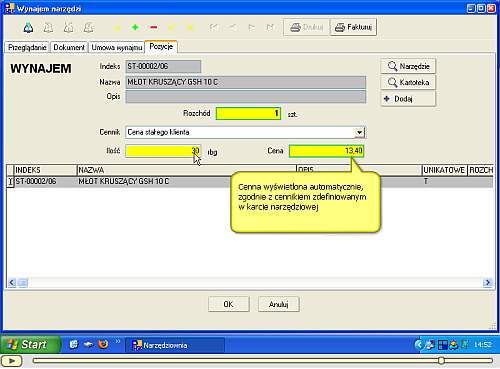Open Firefox from quick launch

click(x=103, y=344)
